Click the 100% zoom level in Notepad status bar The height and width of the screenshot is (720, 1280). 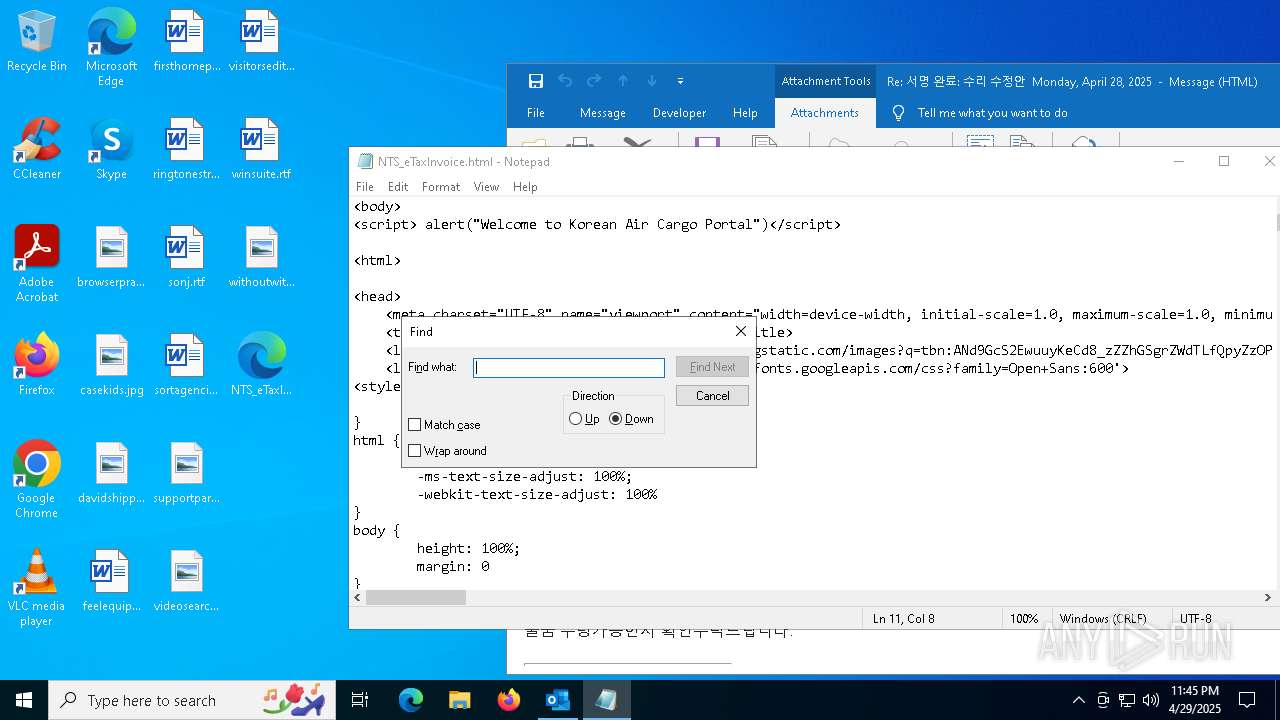(x=1024, y=619)
